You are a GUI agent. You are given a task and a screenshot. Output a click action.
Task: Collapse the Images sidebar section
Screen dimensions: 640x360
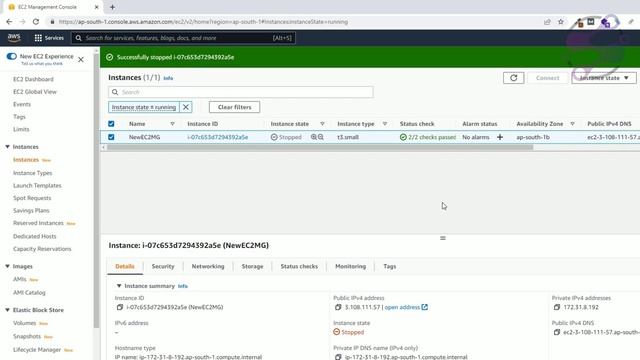tap(7, 266)
